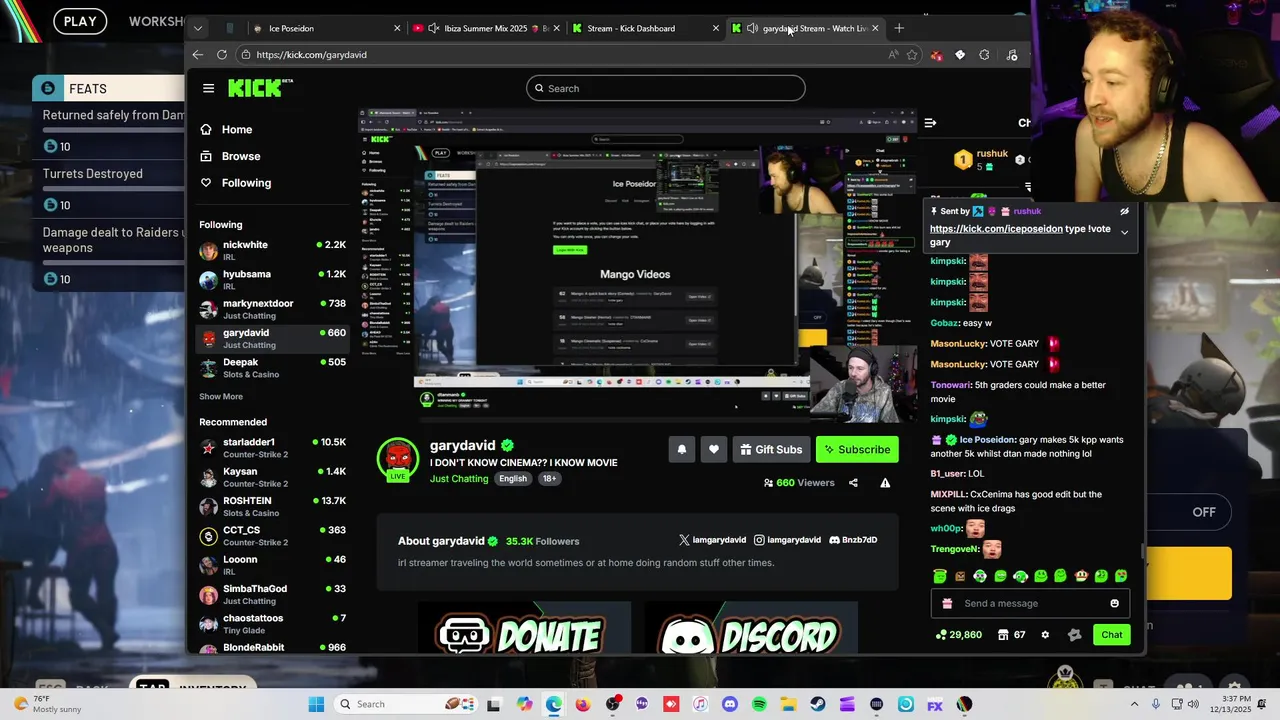Open Discord from the taskbar
This screenshot has height=720, width=1280.
729,704
